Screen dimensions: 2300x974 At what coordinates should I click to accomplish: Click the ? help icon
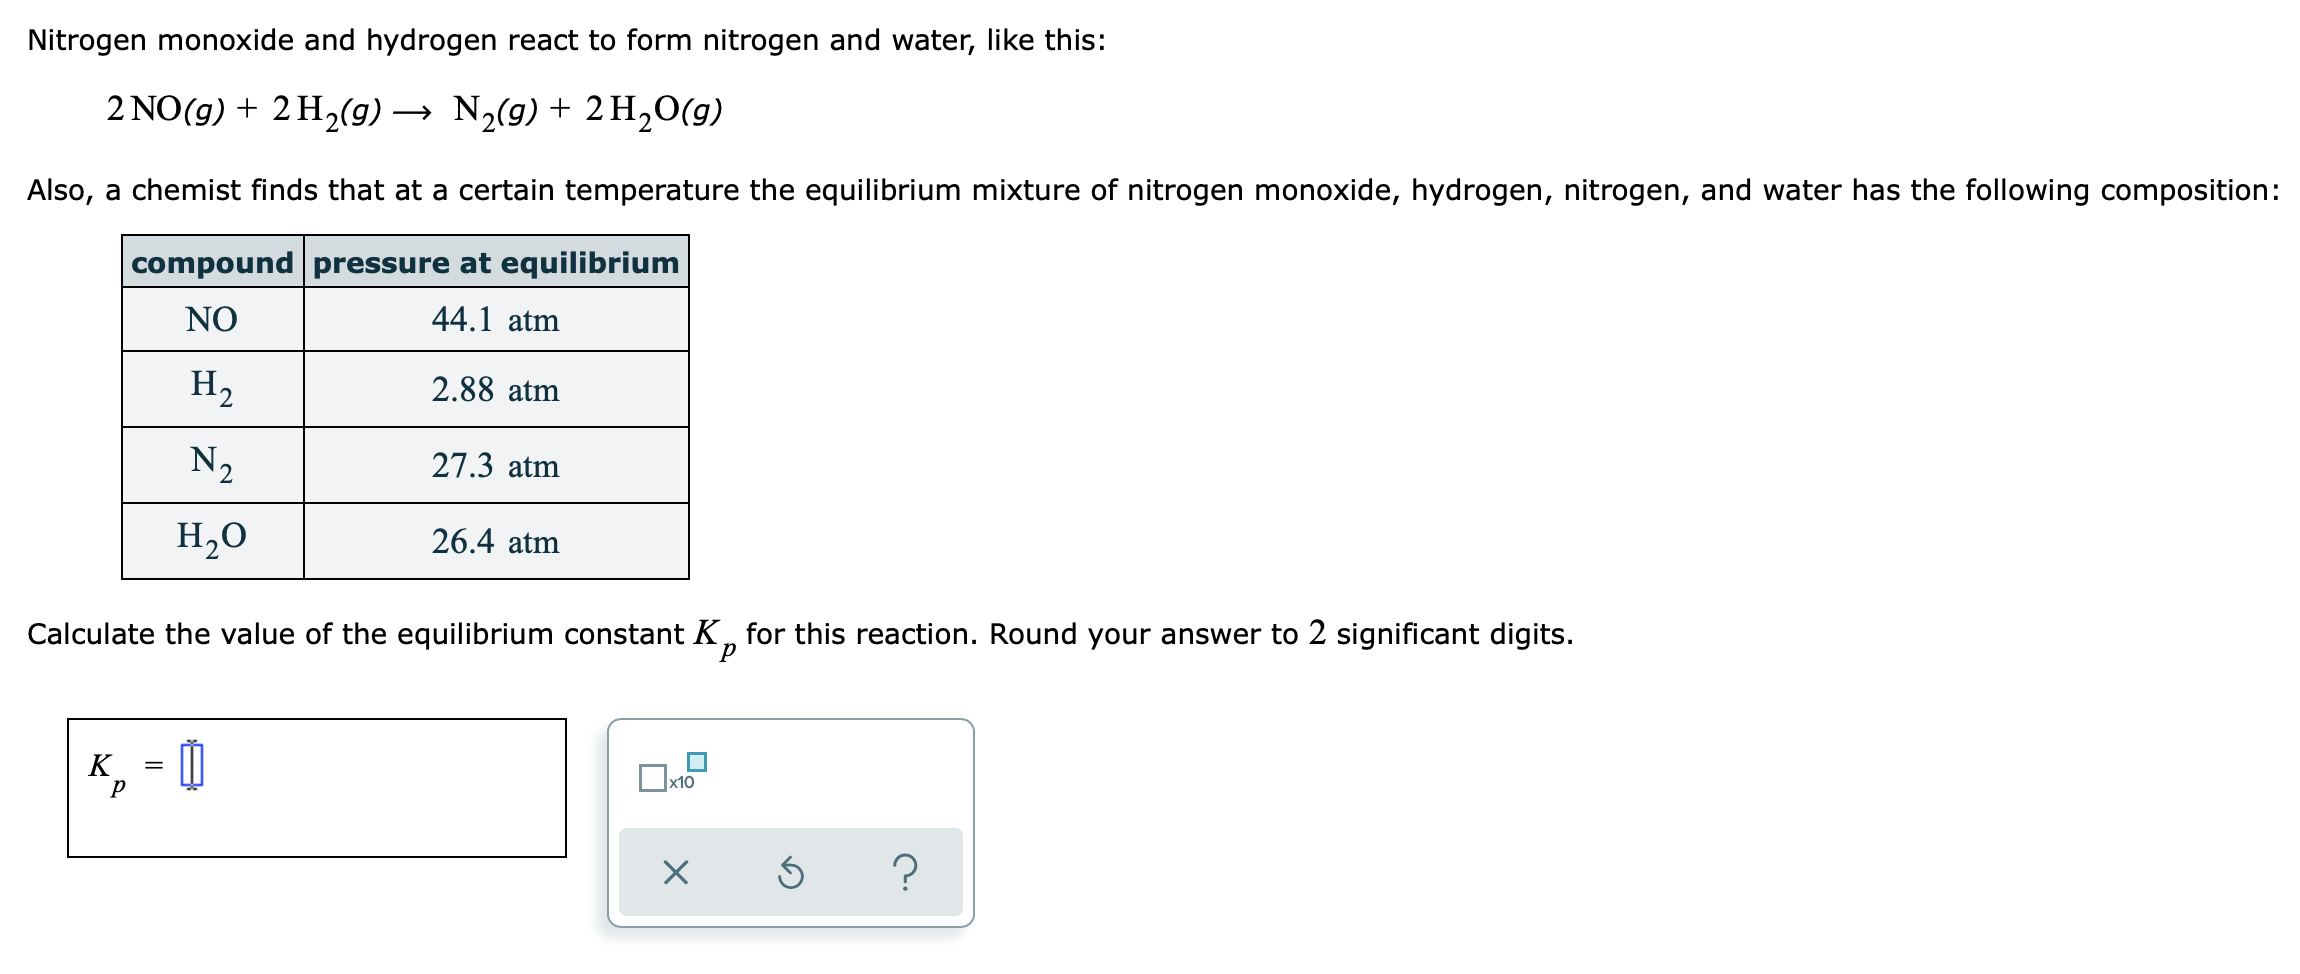[x=903, y=872]
